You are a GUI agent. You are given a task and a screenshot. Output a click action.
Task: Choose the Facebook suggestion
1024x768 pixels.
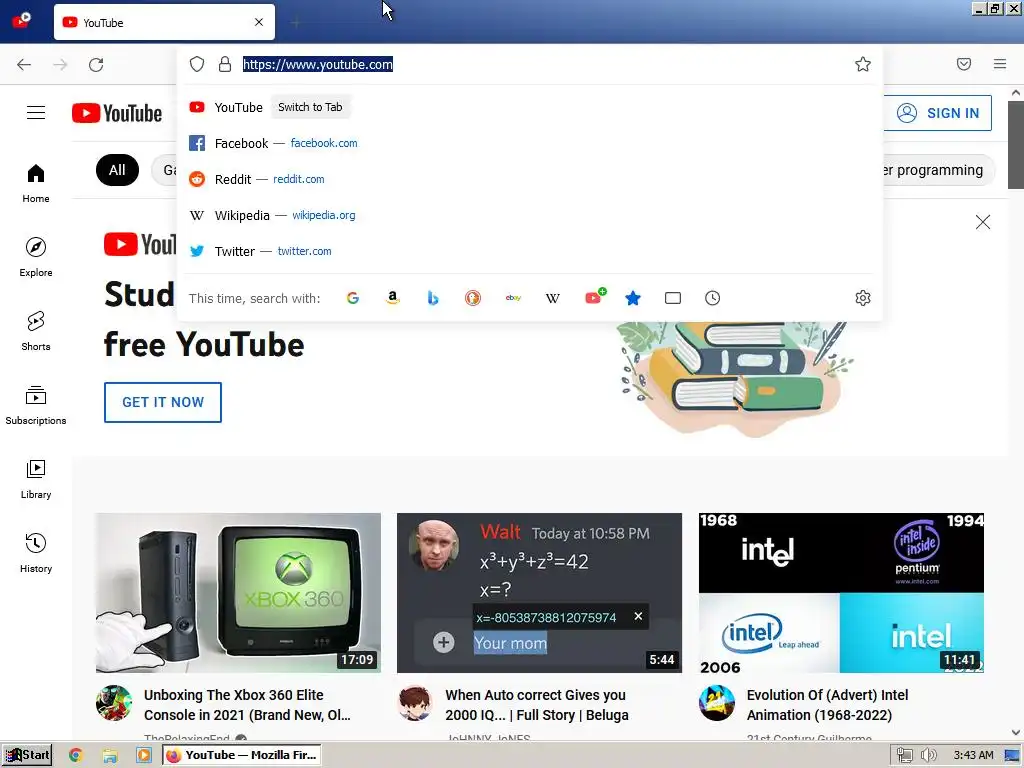point(529,143)
